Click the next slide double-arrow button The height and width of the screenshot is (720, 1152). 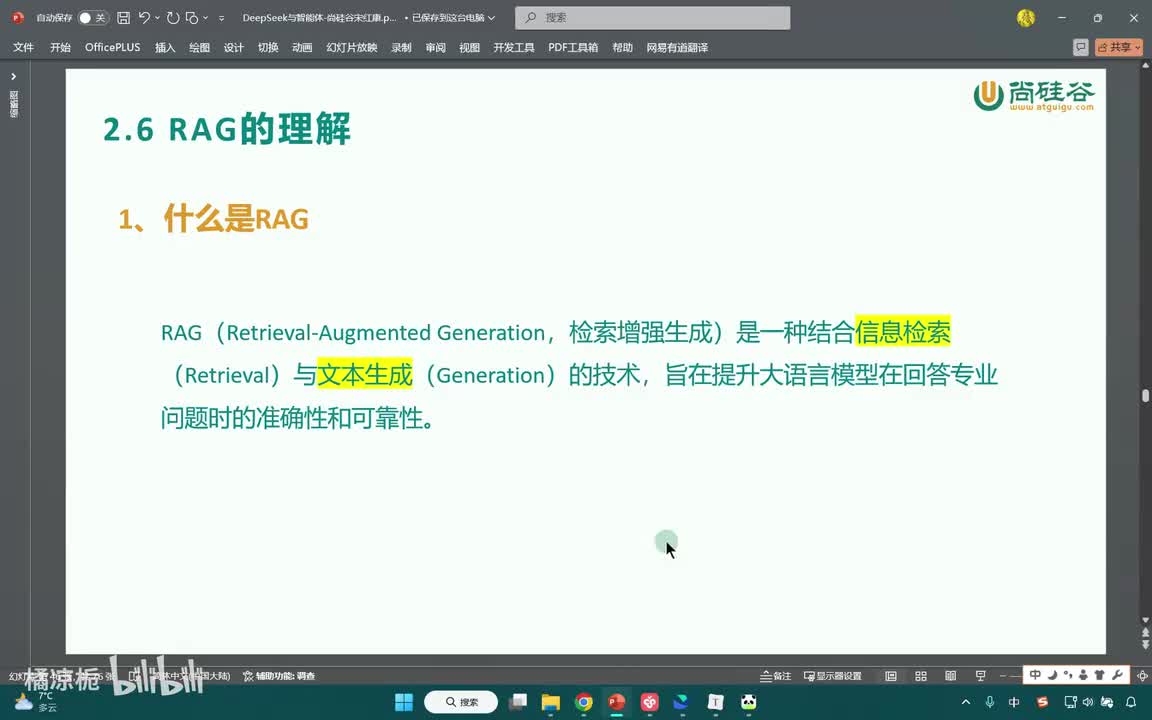coord(1145,645)
